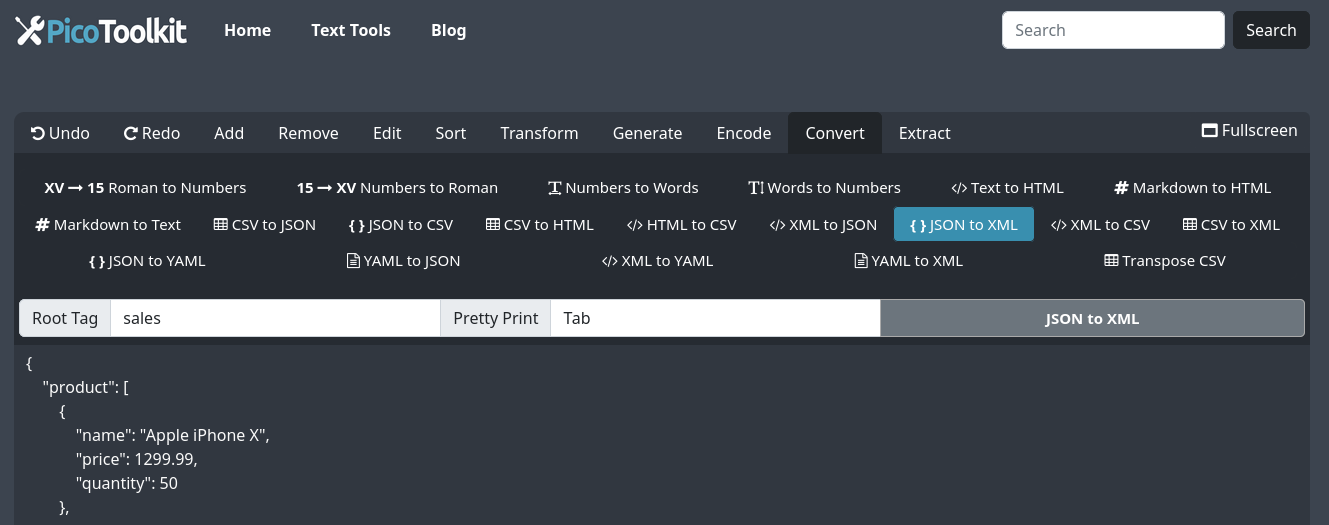Click the Search button

(x=1270, y=30)
